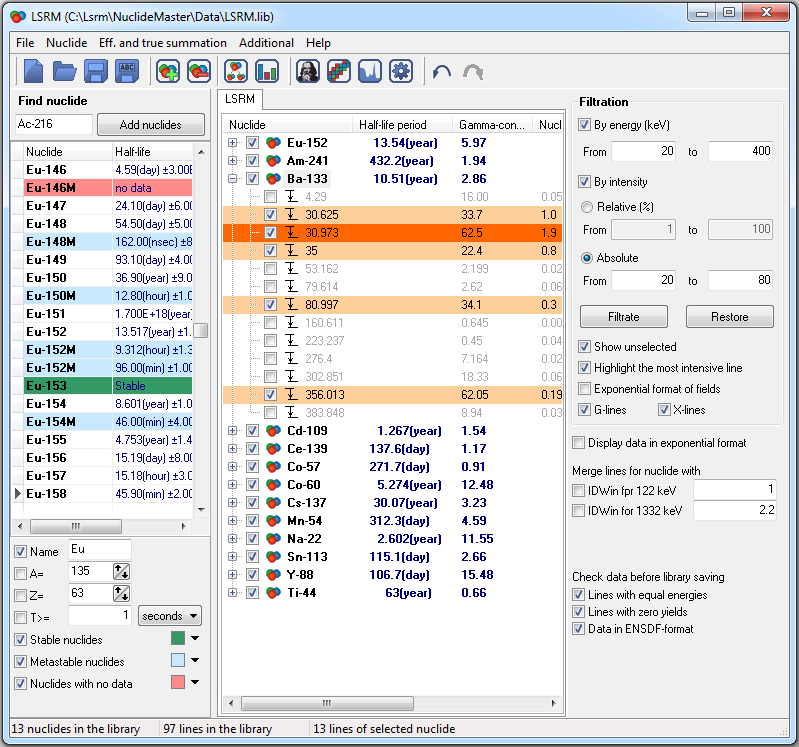Click the green Stable nuclides color swatch

(178, 638)
